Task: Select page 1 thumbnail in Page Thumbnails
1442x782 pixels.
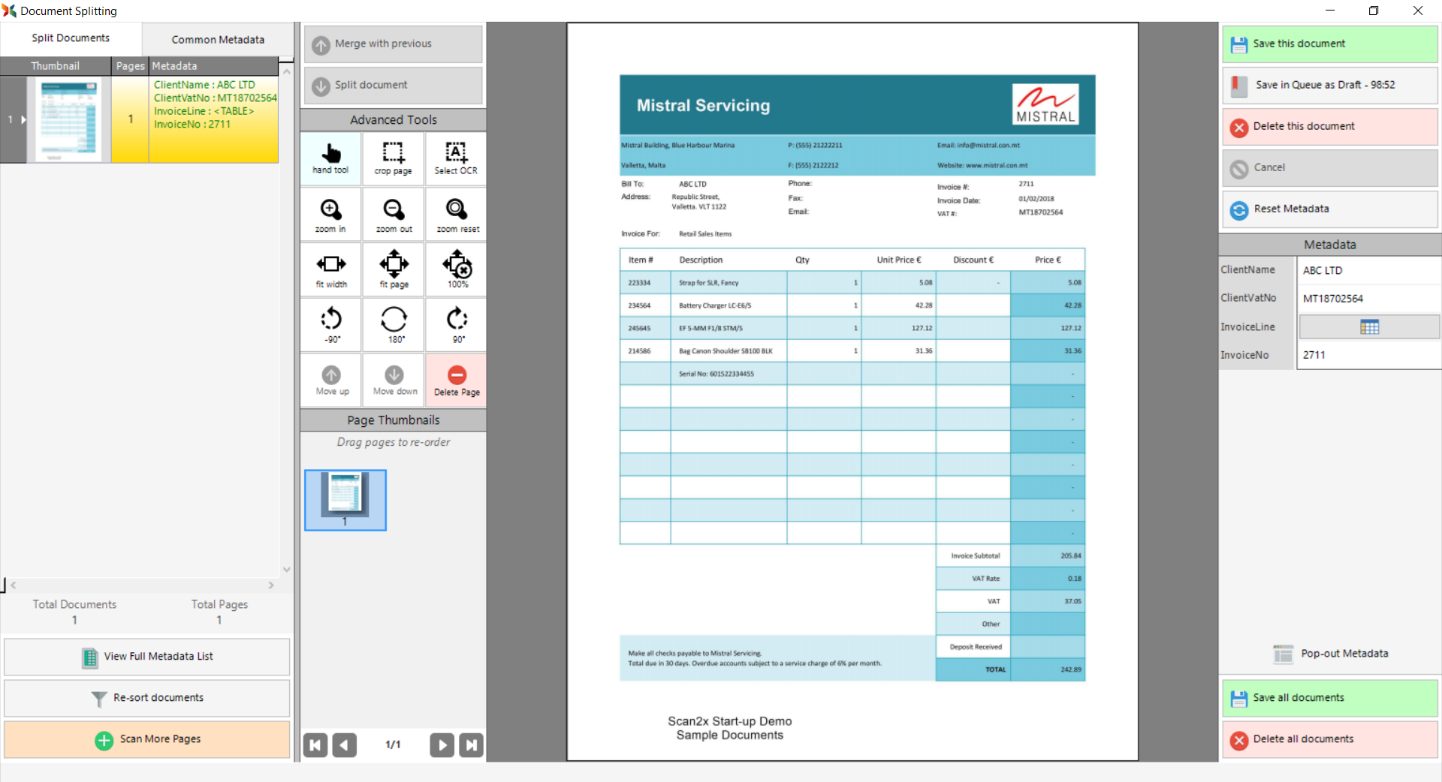Action: (345, 499)
